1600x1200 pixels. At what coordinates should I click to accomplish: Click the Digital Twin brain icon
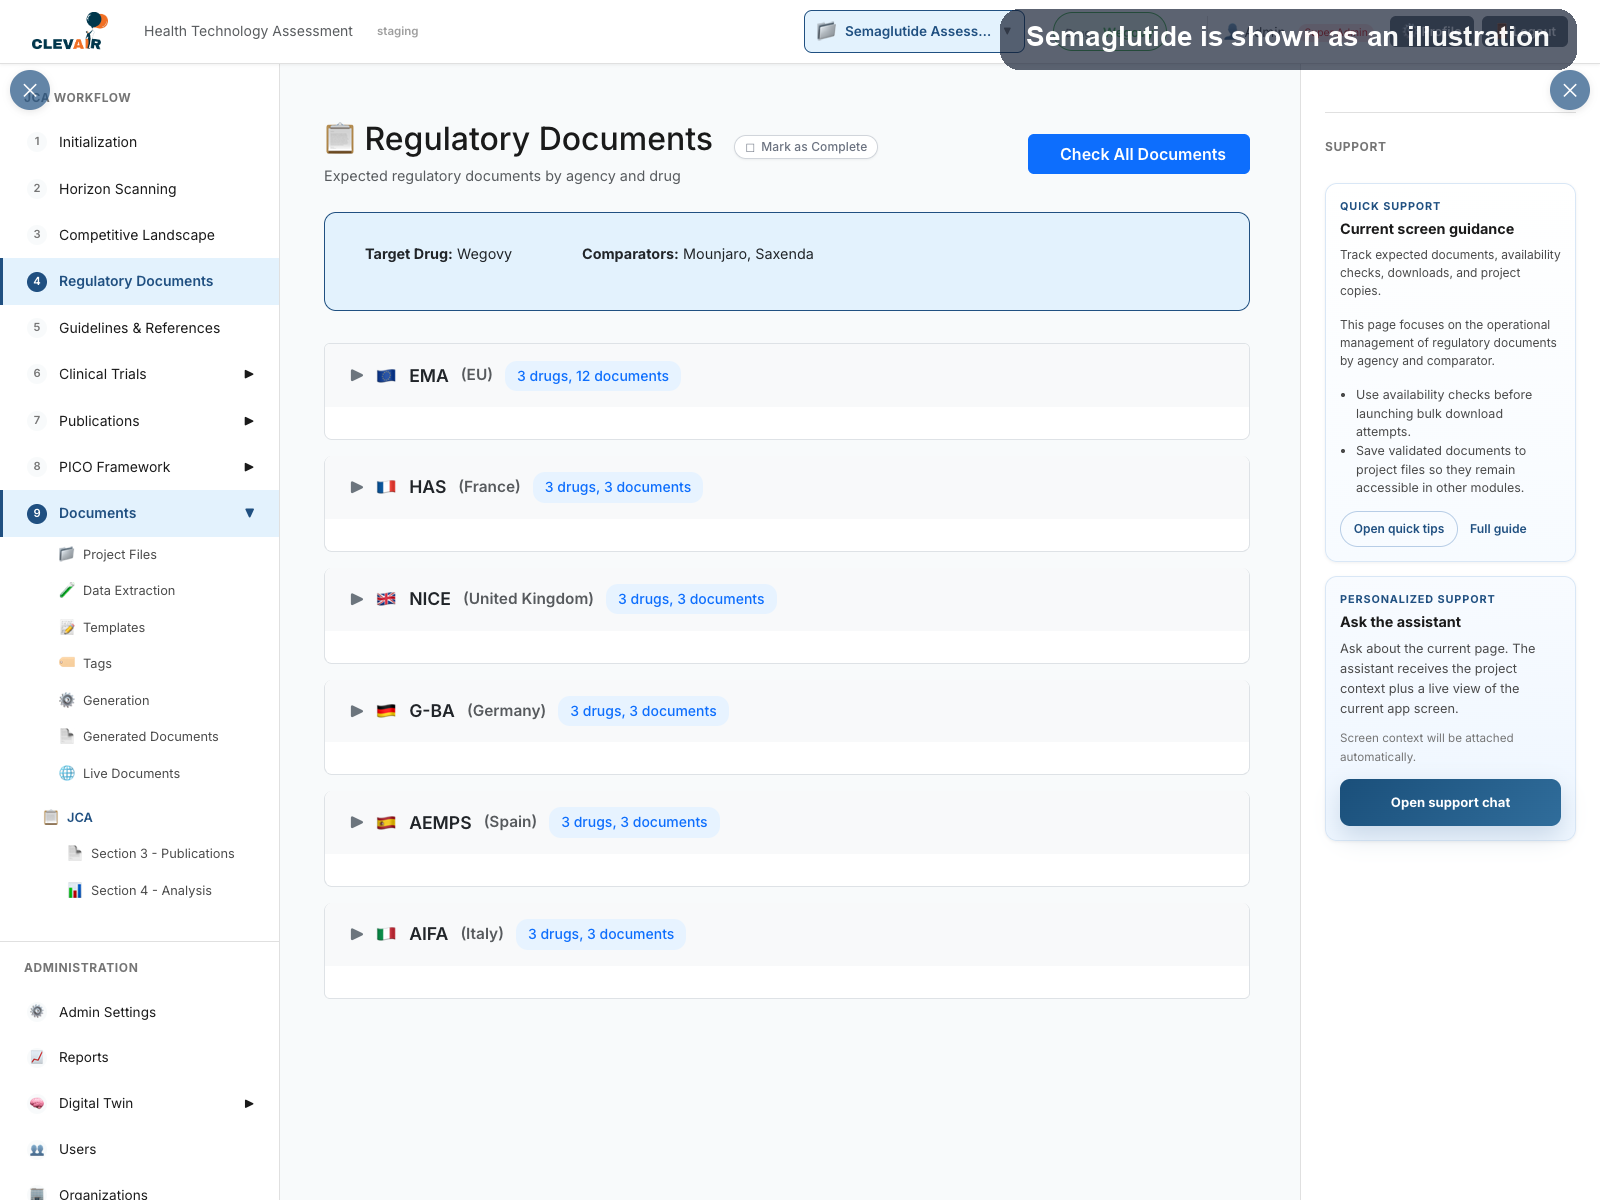37,1103
